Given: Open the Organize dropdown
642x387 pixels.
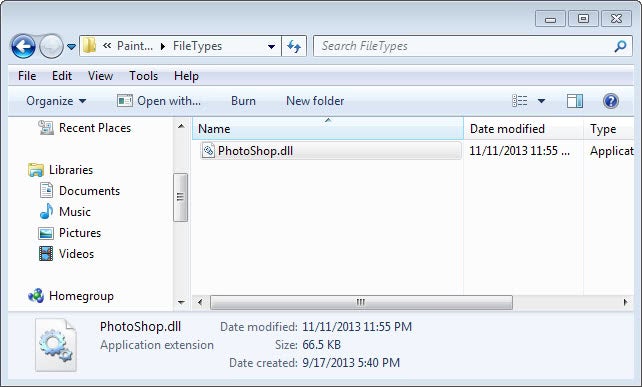Looking at the screenshot, I should pyautogui.click(x=56, y=101).
